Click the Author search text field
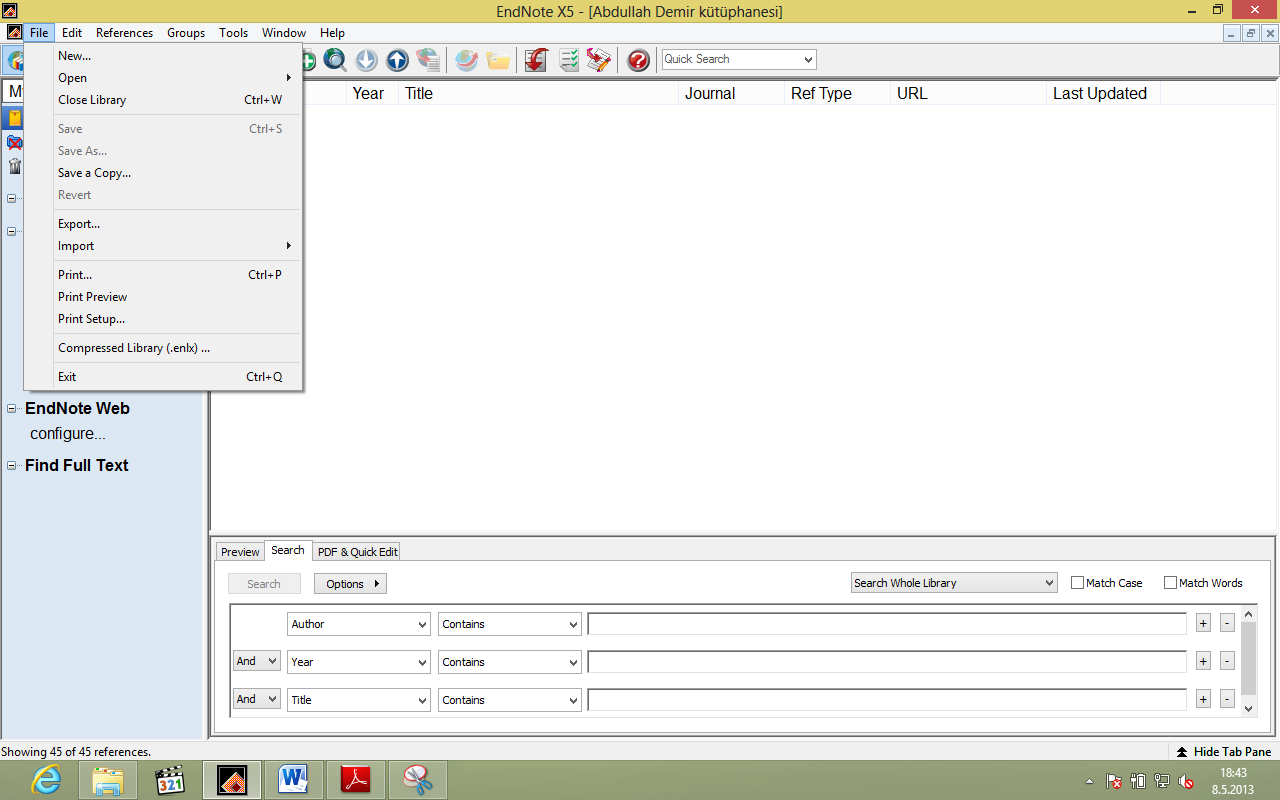Viewport: 1280px width, 800px height. [887, 624]
